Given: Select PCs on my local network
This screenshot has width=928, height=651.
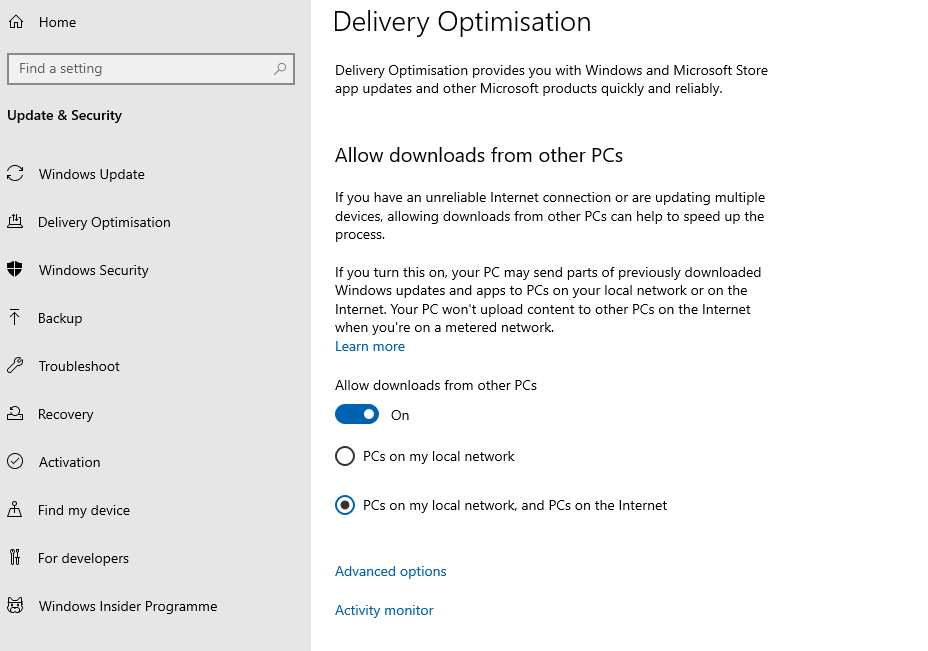Looking at the screenshot, I should point(345,457).
